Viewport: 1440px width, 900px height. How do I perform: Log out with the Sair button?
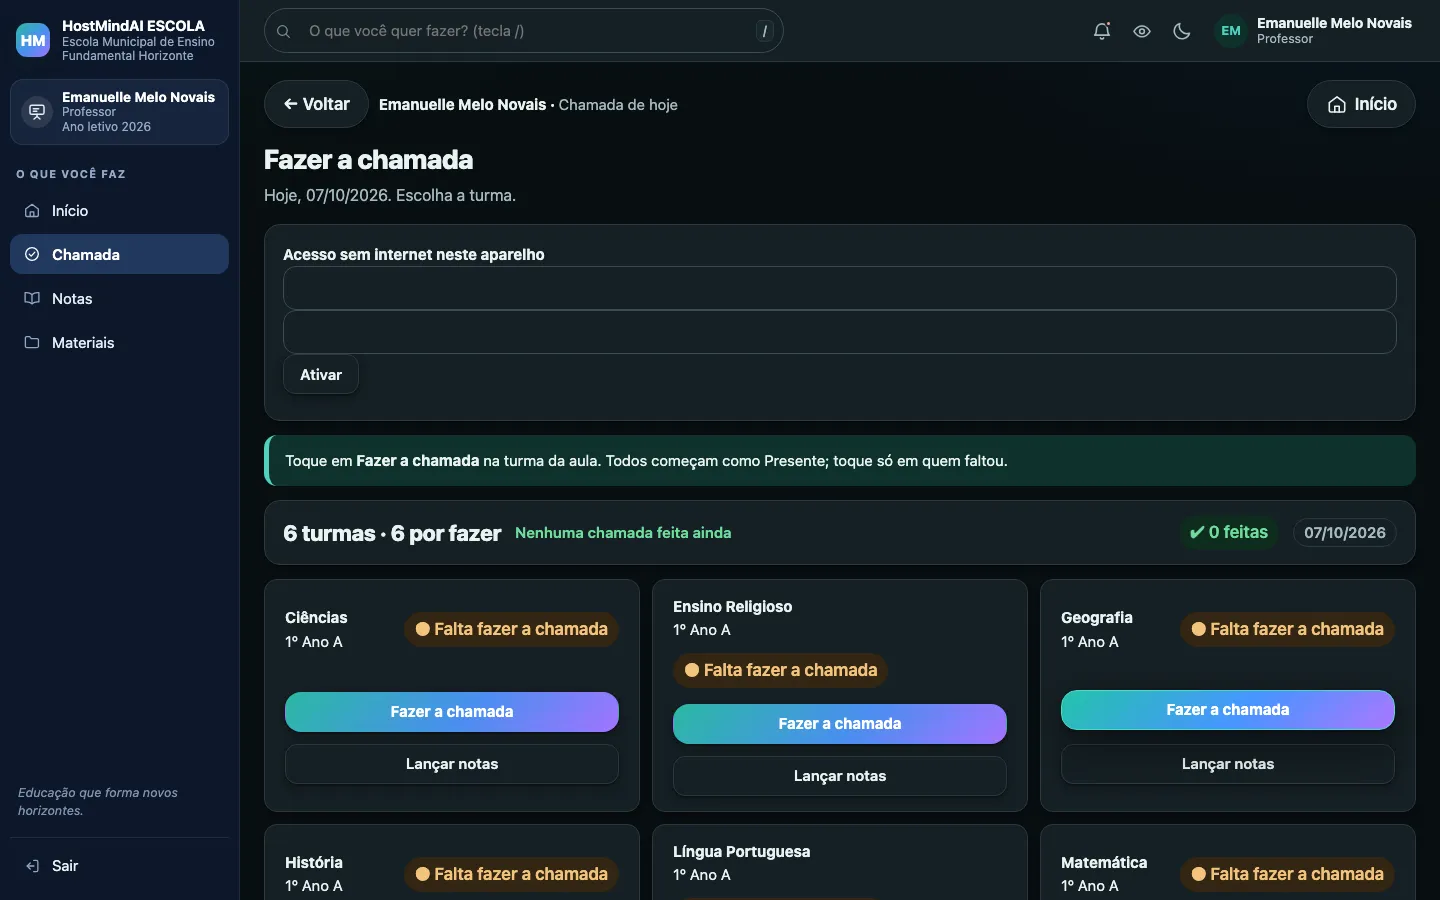coord(119,866)
